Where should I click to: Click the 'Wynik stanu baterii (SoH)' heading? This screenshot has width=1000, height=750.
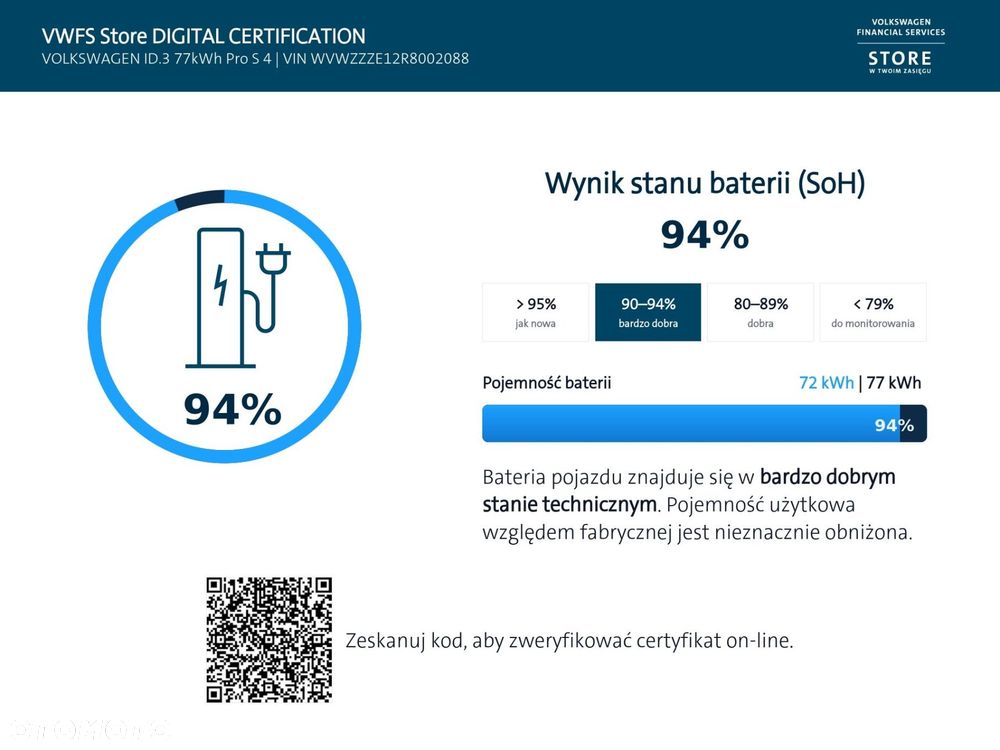tap(705, 183)
